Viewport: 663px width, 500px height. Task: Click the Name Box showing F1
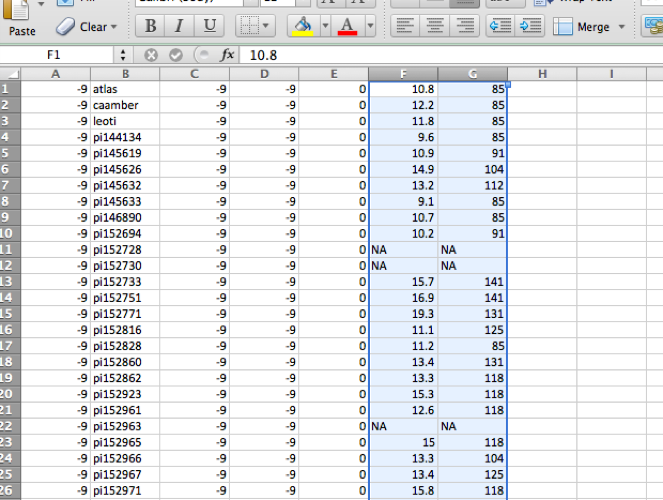pos(56,55)
